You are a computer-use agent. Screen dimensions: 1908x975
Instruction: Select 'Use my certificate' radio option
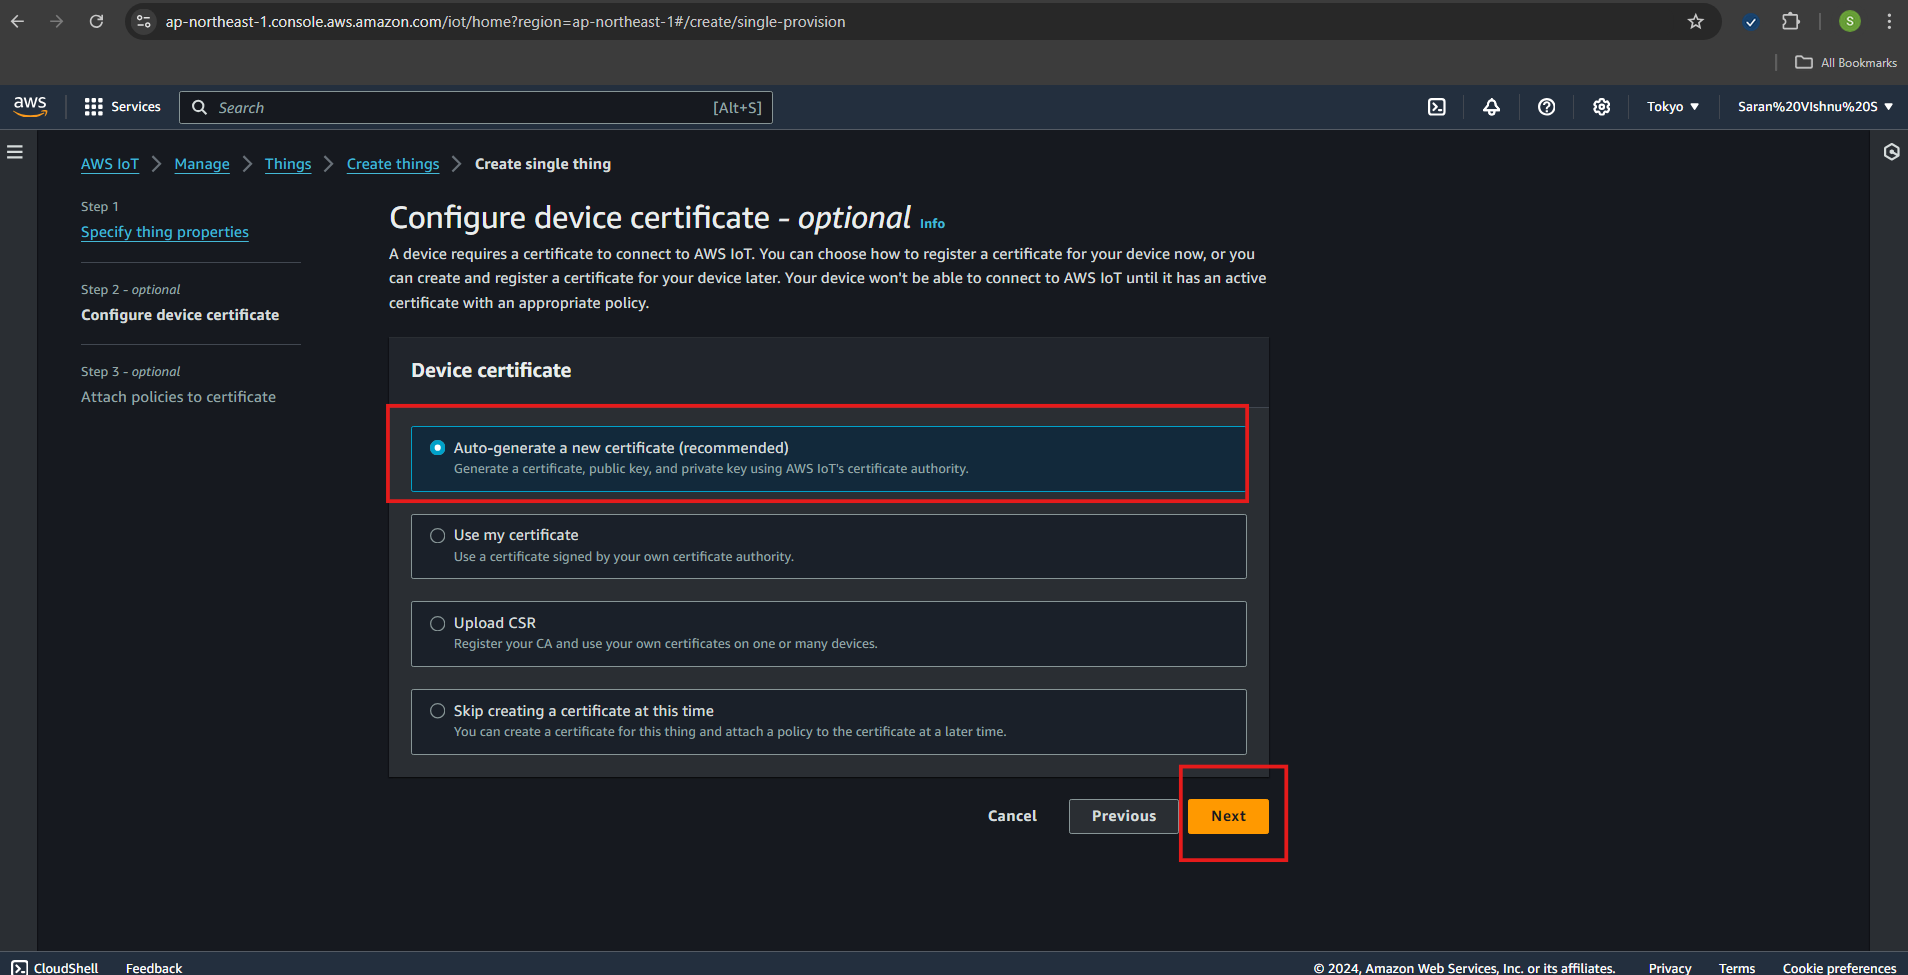click(438, 536)
